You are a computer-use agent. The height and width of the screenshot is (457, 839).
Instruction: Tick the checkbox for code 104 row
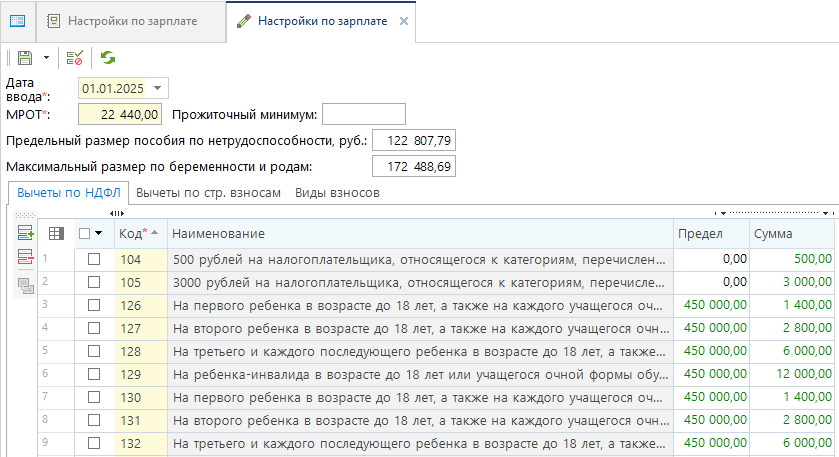tap(94, 259)
